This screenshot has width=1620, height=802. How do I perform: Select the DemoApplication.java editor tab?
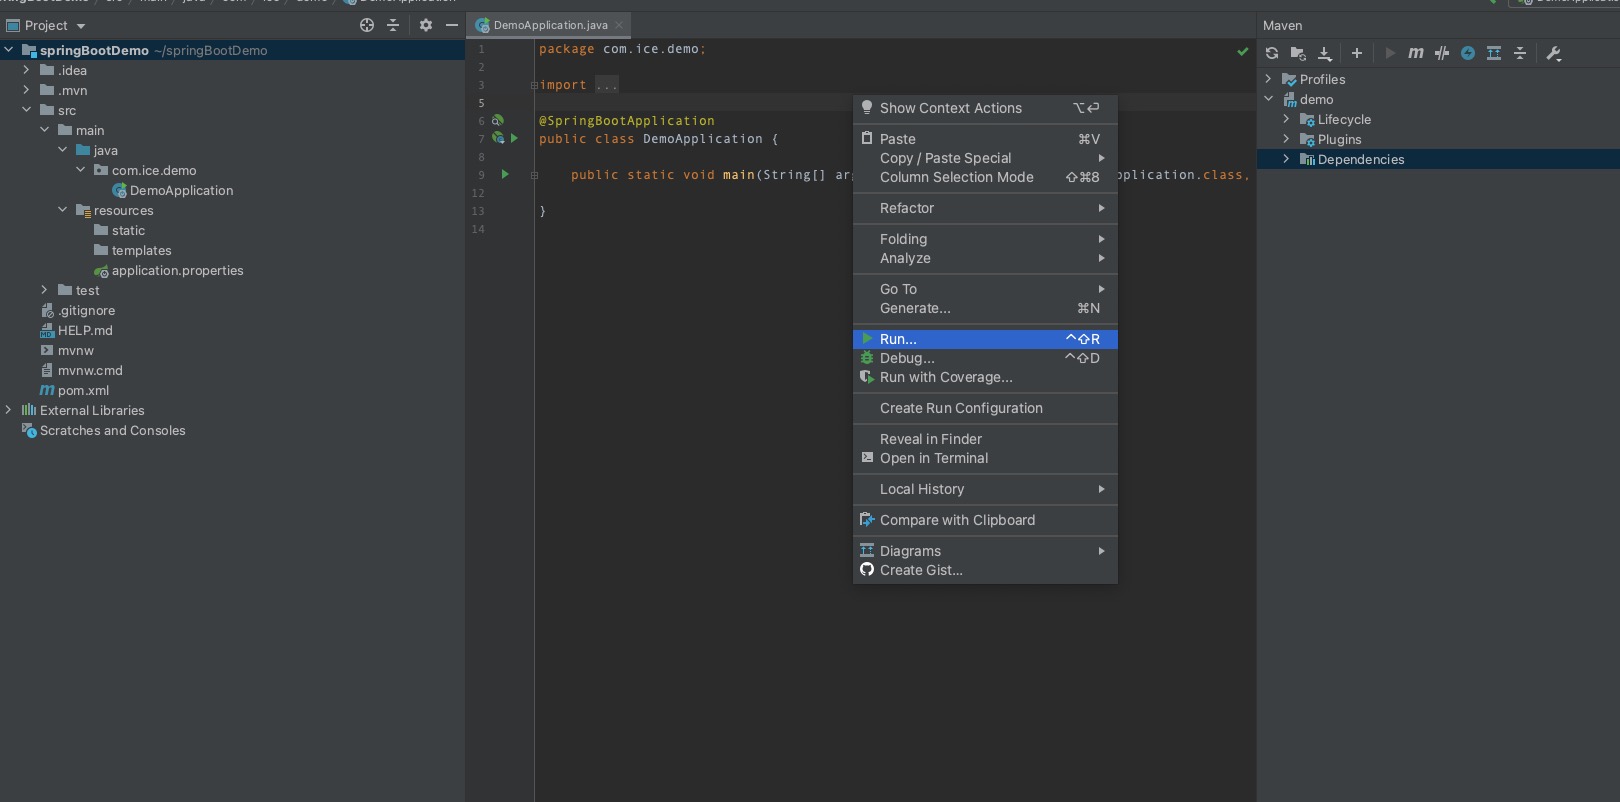coord(549,25)
